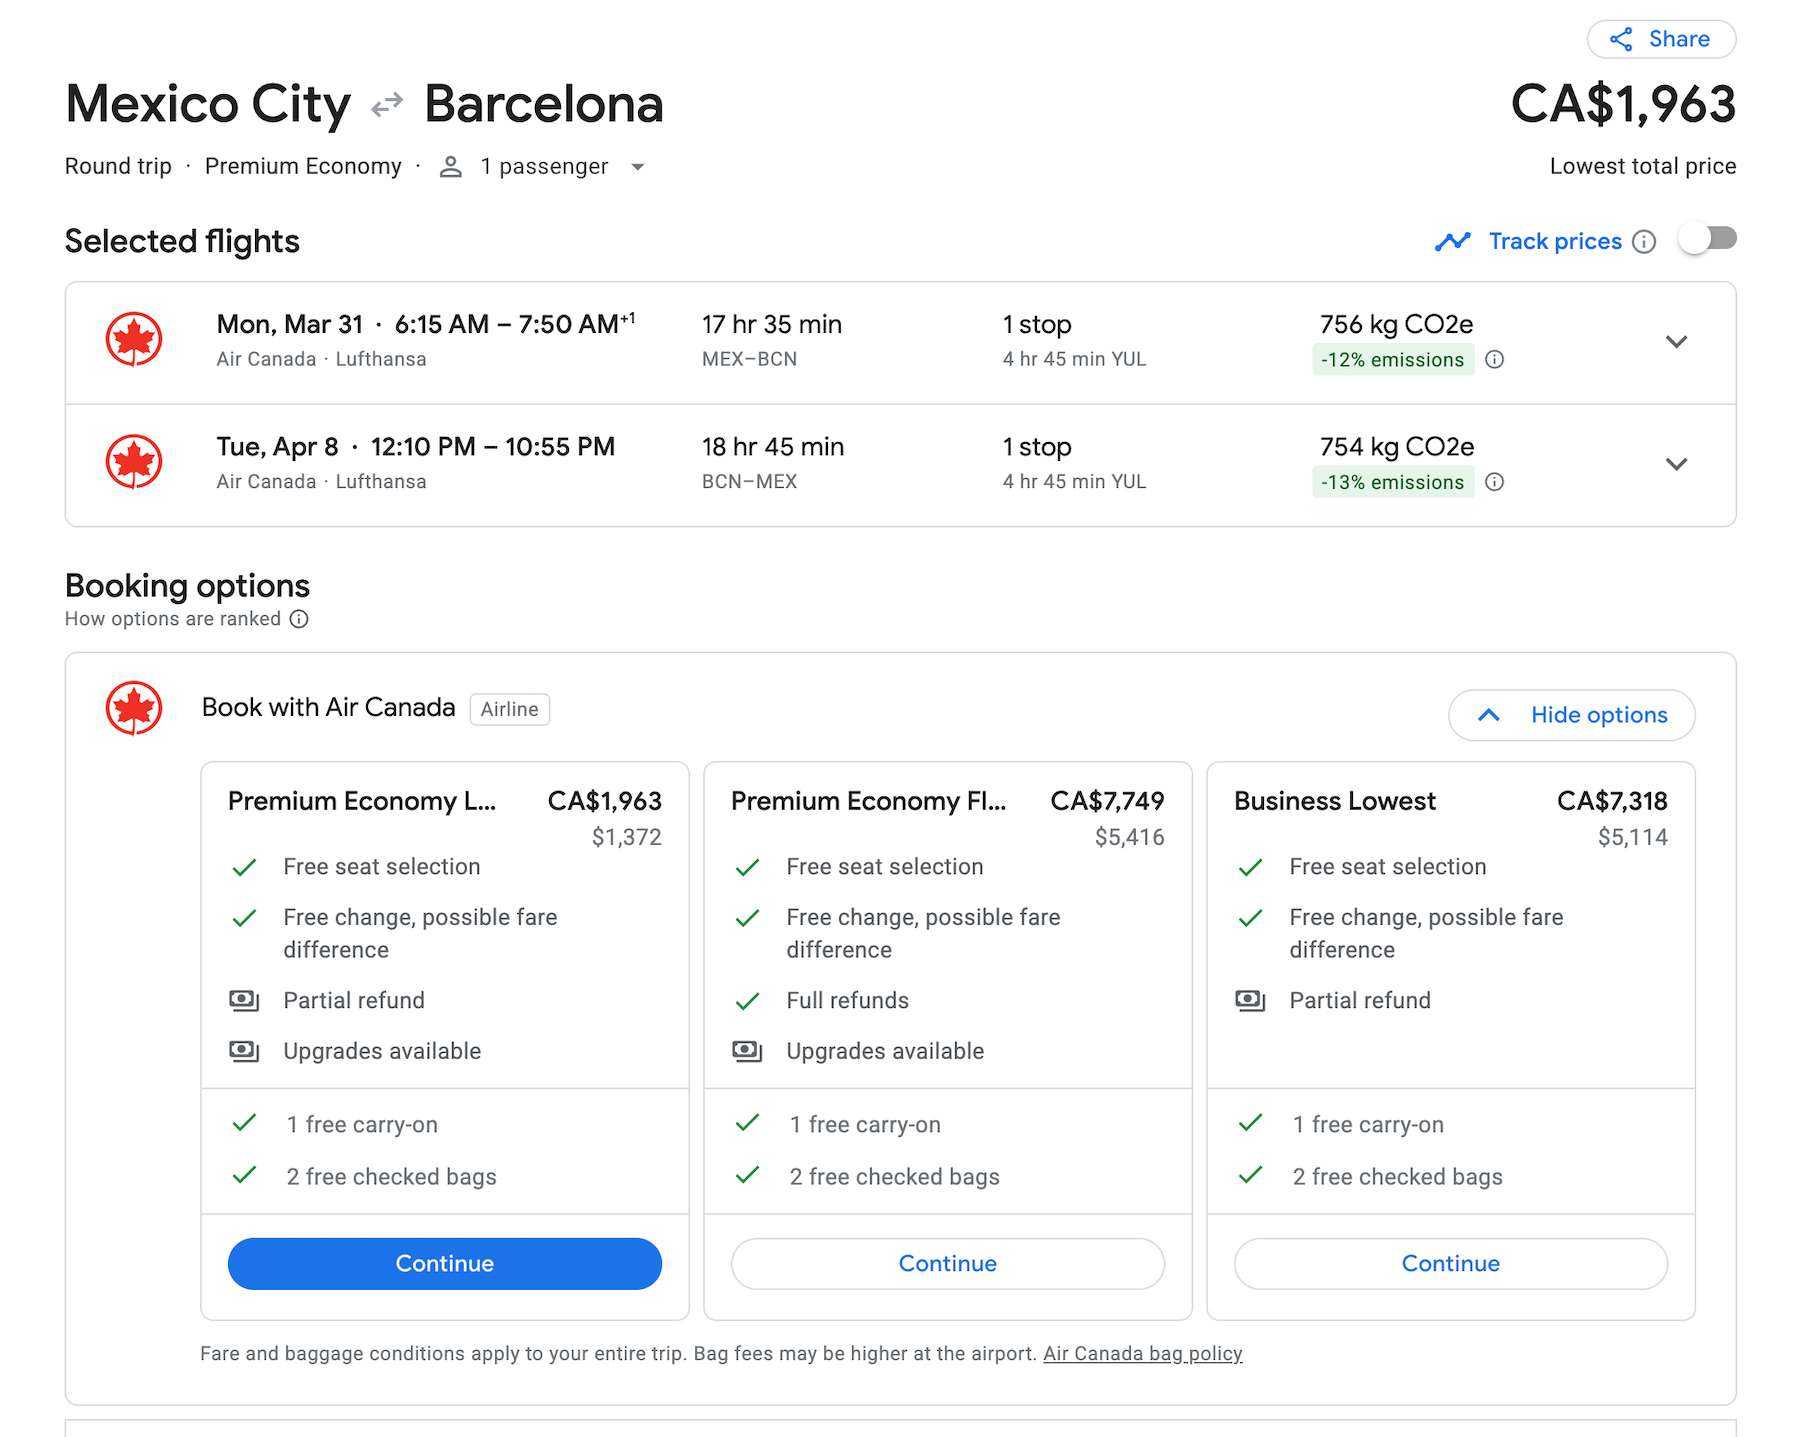Expand Mon, Mar 31 flight details
Viewport: 1800px width, 1437px height.
point(1676,342)
